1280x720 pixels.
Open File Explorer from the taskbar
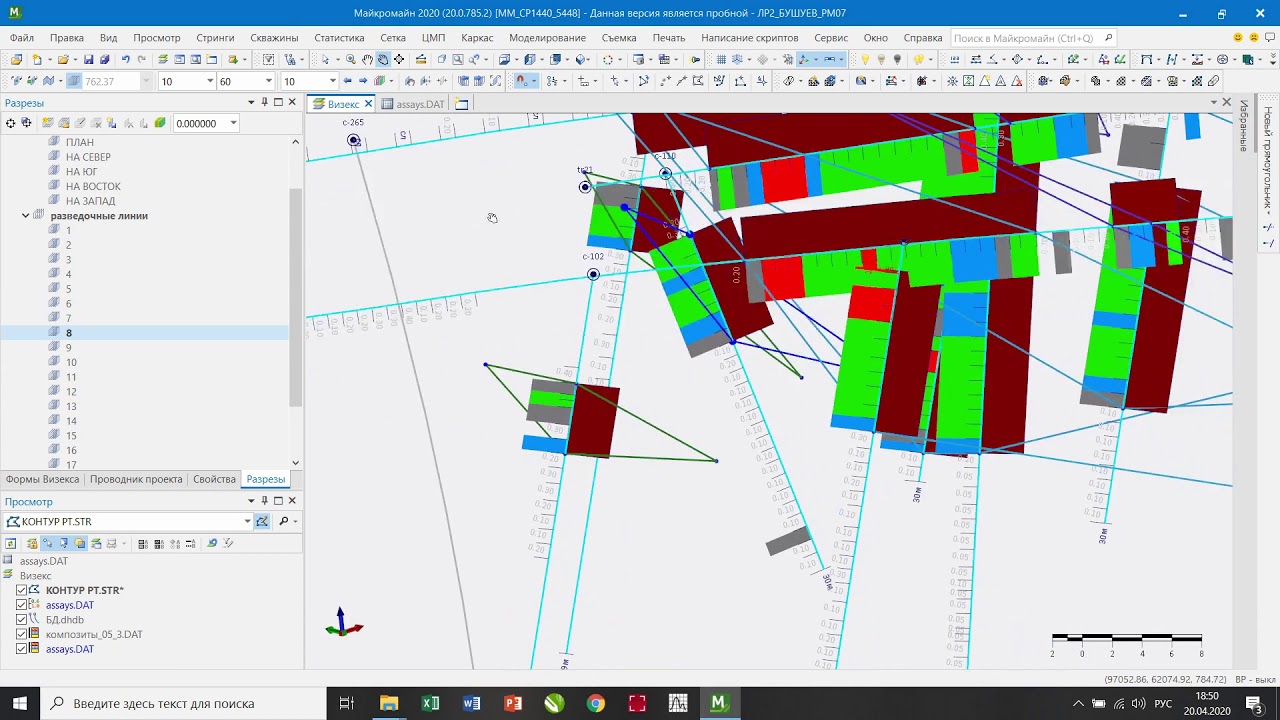[x=389, y=703]
